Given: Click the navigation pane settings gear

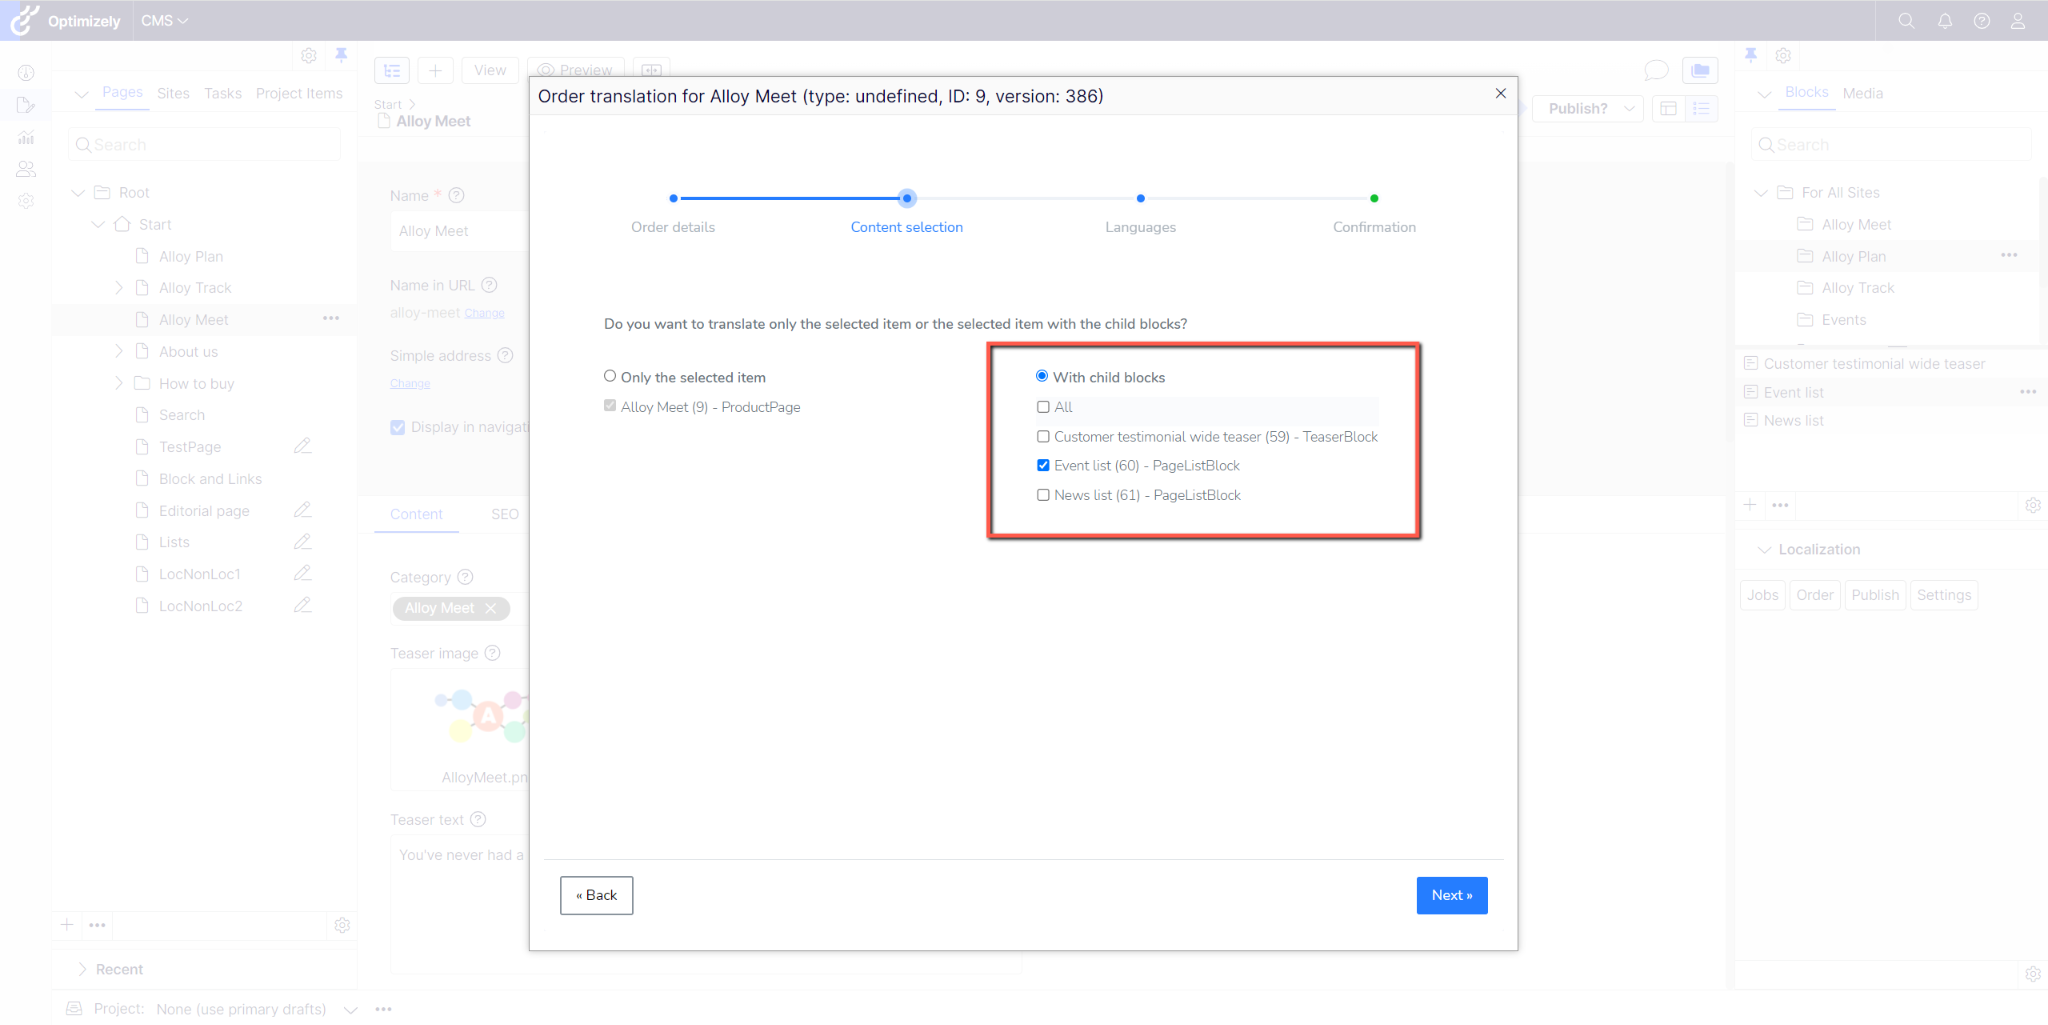Looking at the screenshot, I should tap(309, 56).
